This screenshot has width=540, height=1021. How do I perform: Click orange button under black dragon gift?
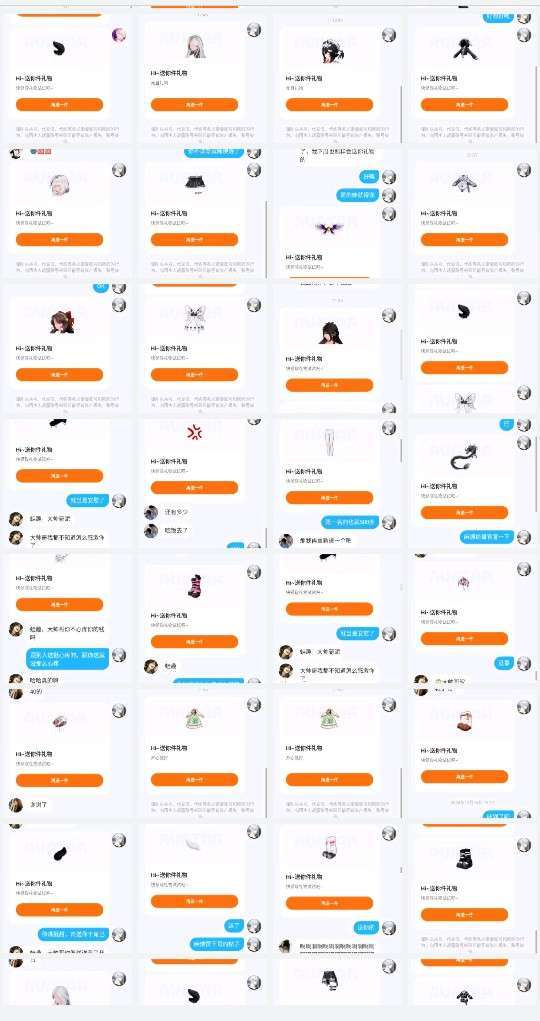point(464,512)
